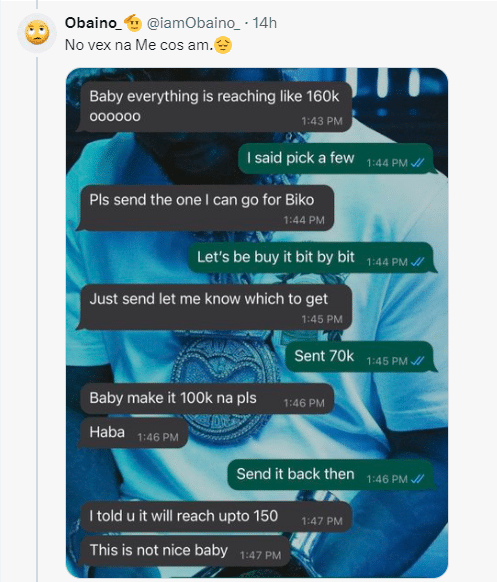Open the @iamObaino_ handle link

click(193, 23)
